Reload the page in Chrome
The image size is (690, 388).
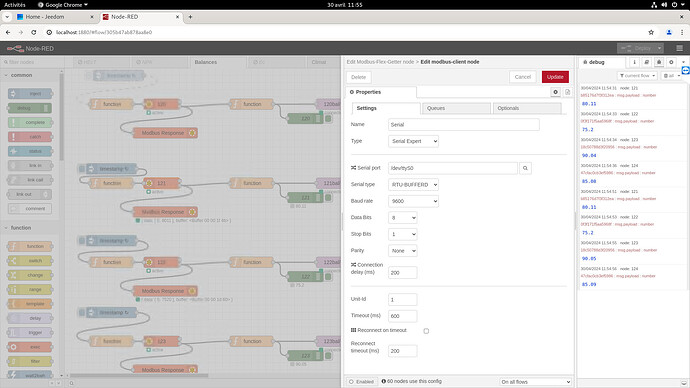tap(33, 32)
